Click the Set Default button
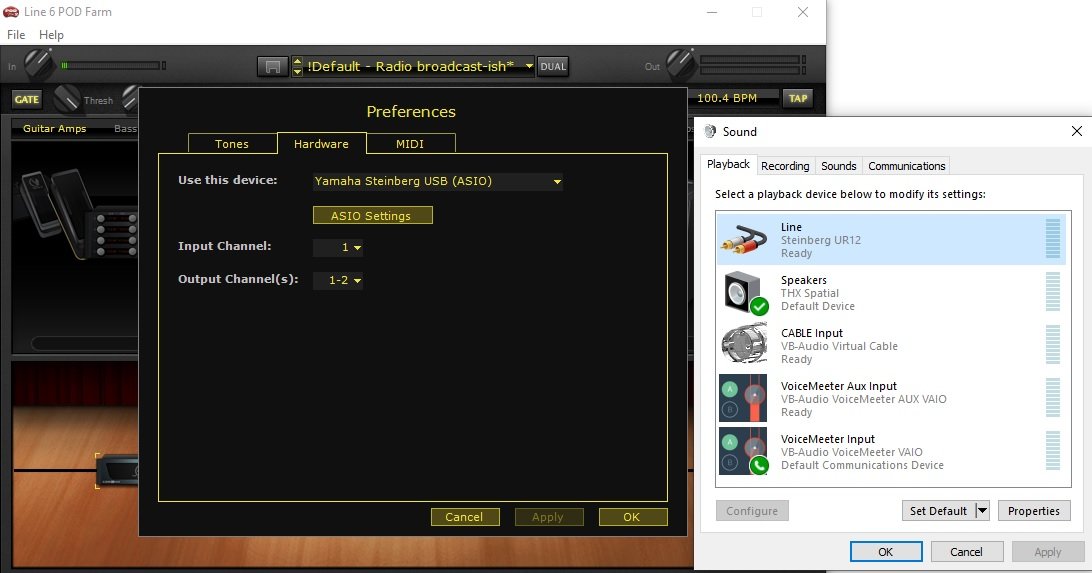This screenshot has height=573, width=1092. click(938, 510)
